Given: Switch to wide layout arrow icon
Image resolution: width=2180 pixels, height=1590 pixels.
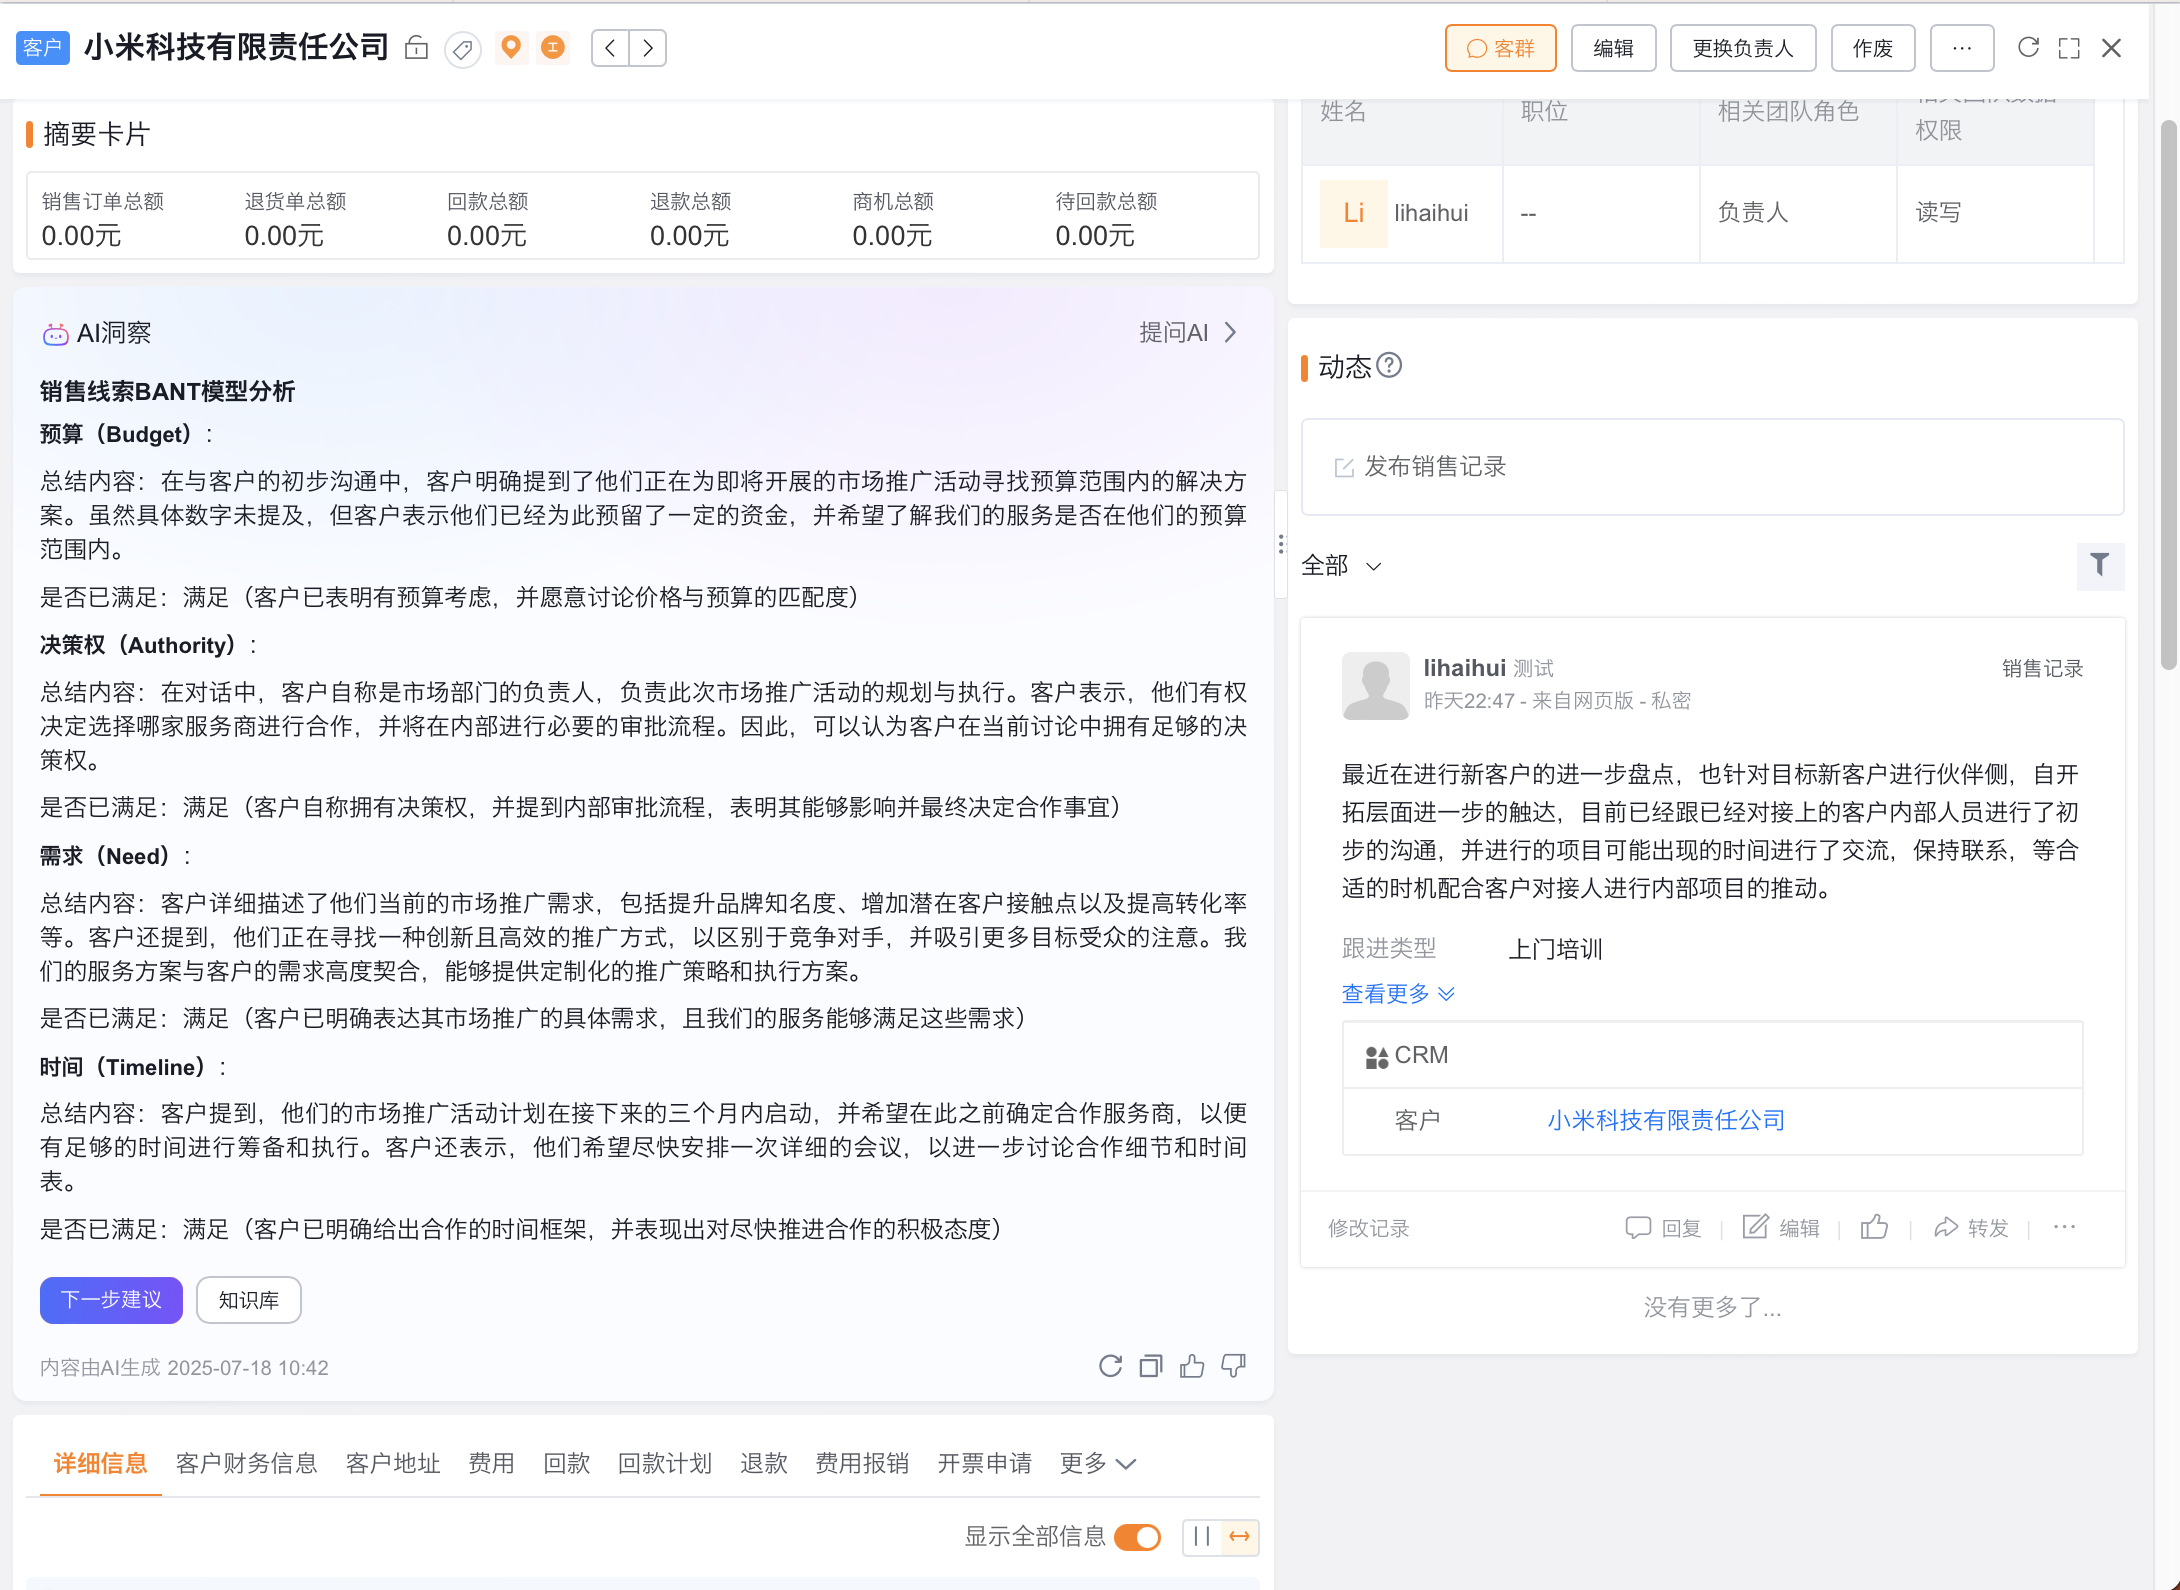Looking at the screenshot, I should pyautogui.click(x=1239, y=1537).
